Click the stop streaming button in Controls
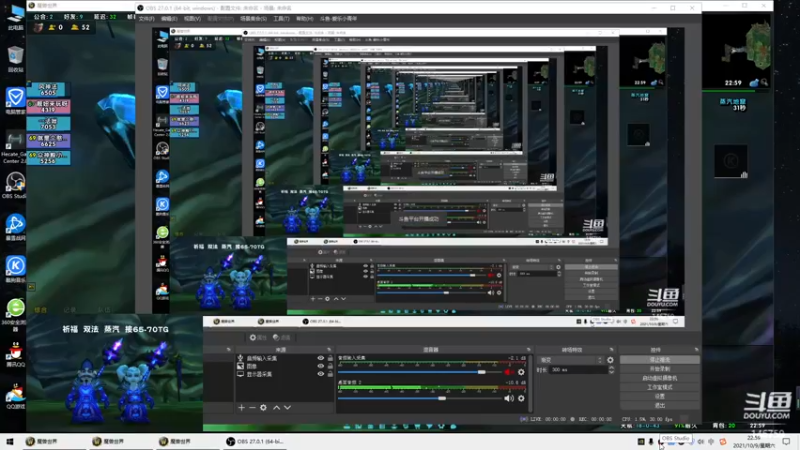 tap(660, 360)
